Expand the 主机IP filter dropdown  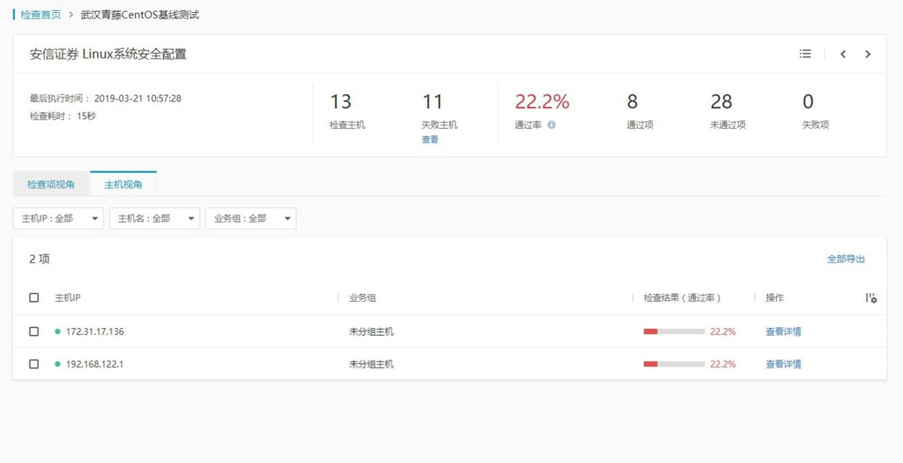tap(58, 218)
